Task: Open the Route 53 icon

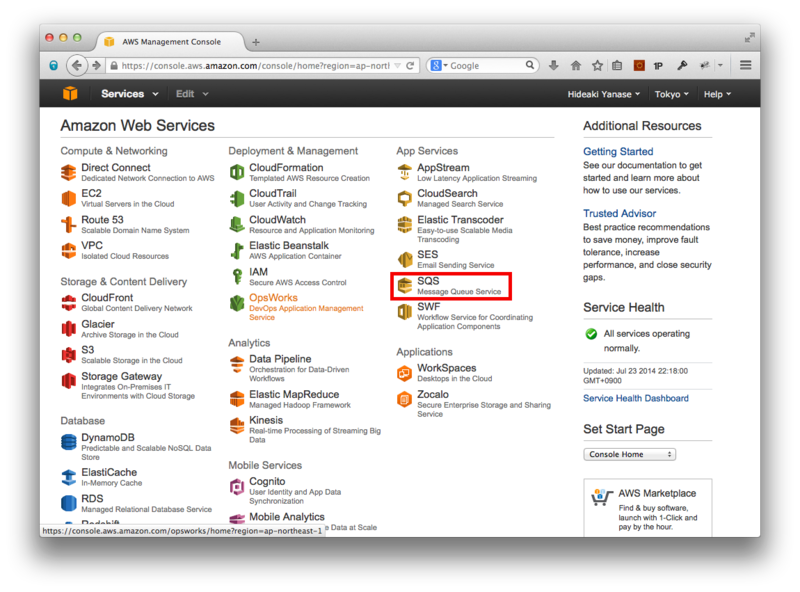Action: pyautogui.click(x=69, y=225)
